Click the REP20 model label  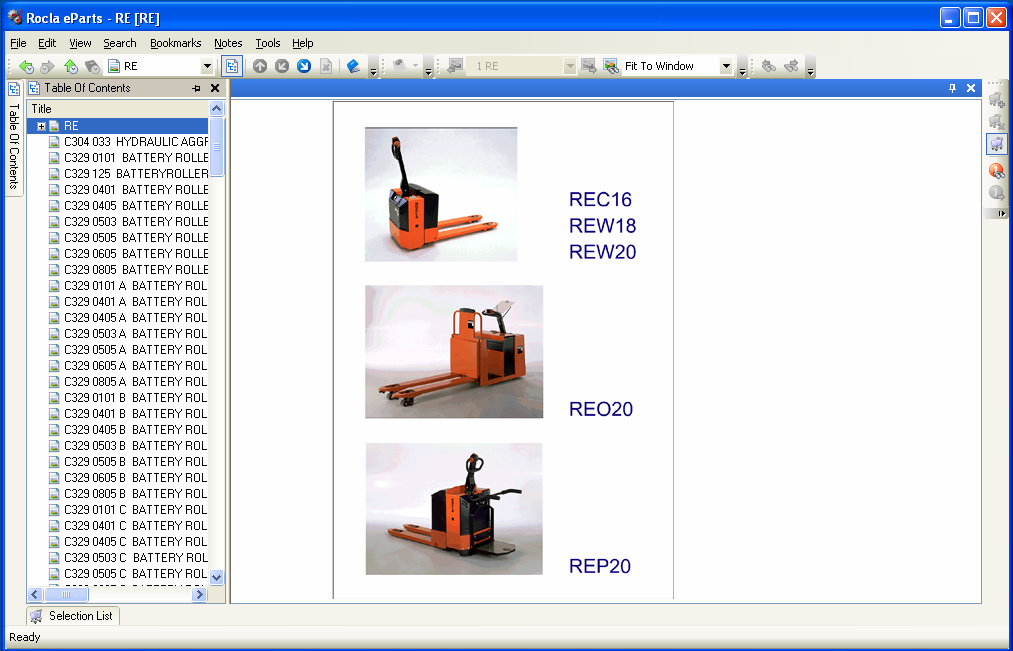(x=600, y=566)
